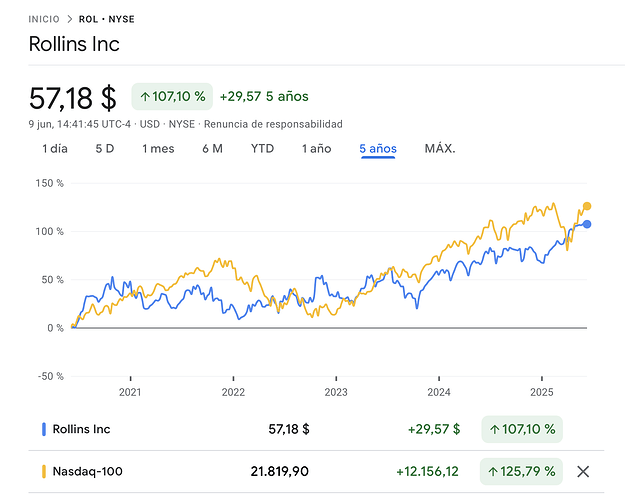
Task: Select the 5 años range tab
Action: click(x=378, y=149)
